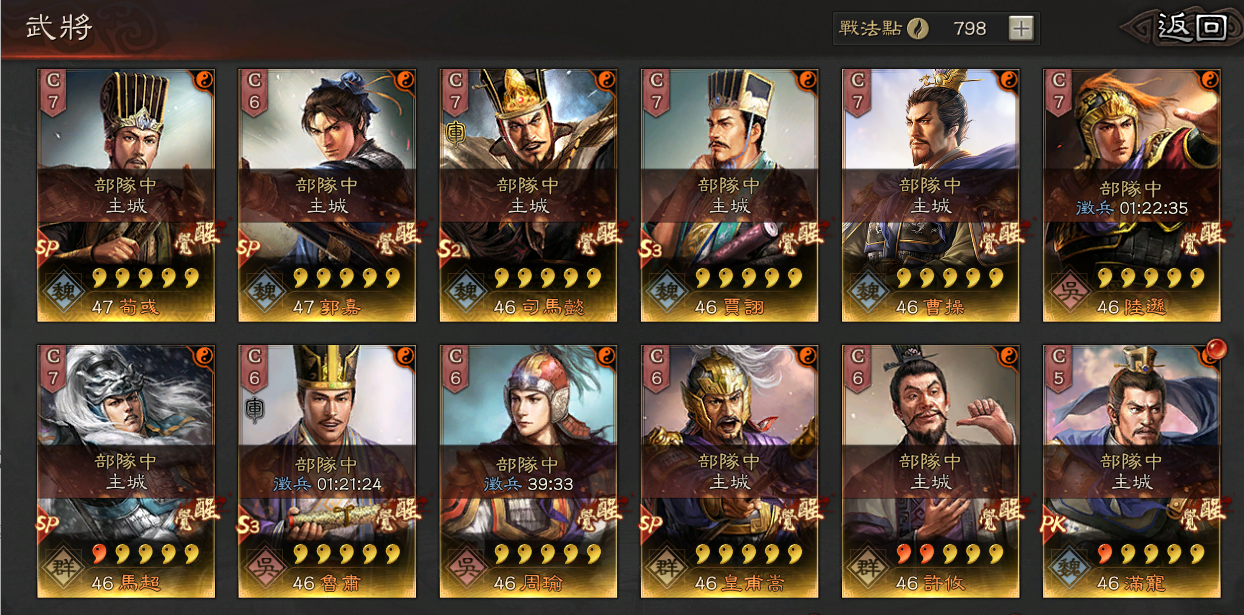This screenshot has width=1244, height=615.
Task: Click the 返回 back button
Action: (x=1187, y=27)
